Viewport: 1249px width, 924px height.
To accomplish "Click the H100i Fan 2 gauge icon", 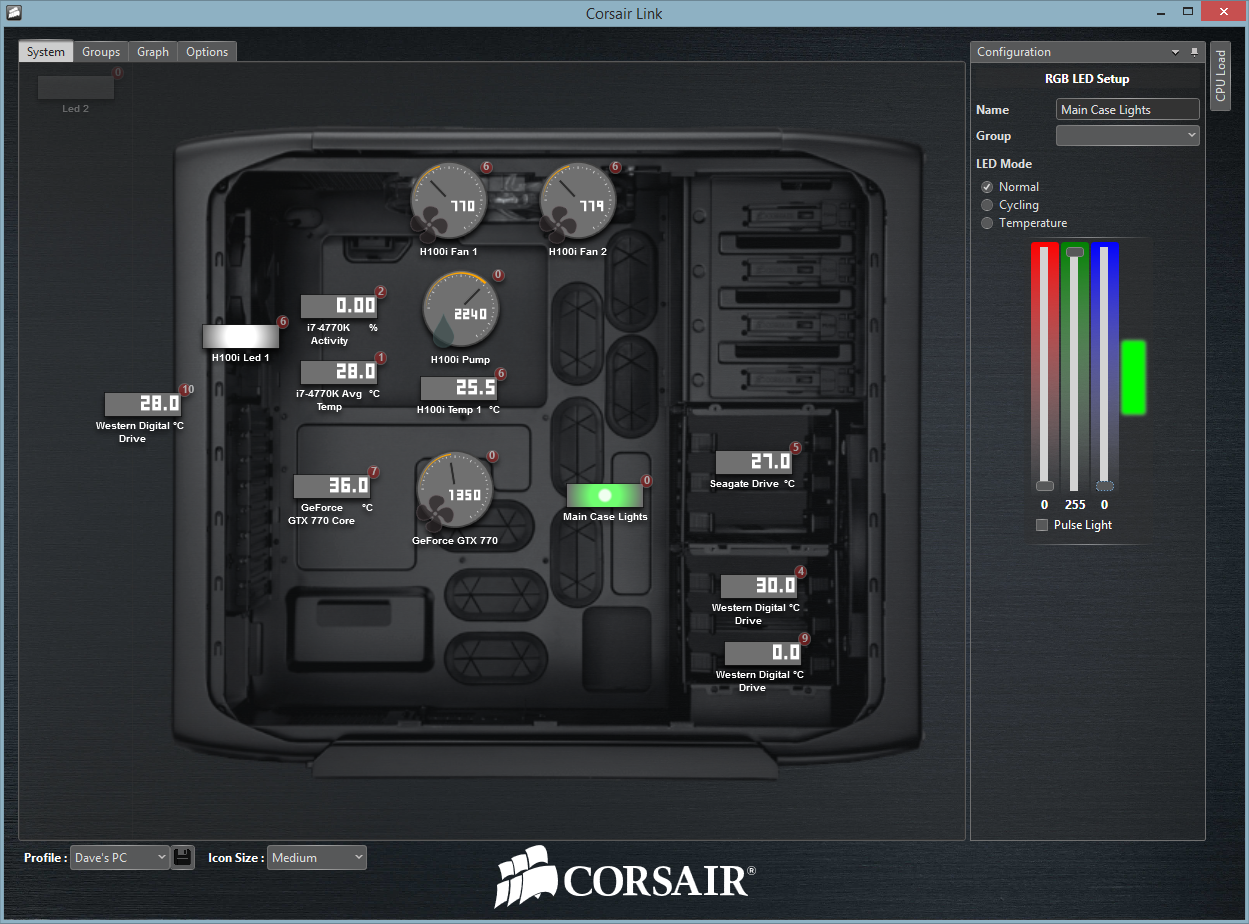I will point(577,202).
